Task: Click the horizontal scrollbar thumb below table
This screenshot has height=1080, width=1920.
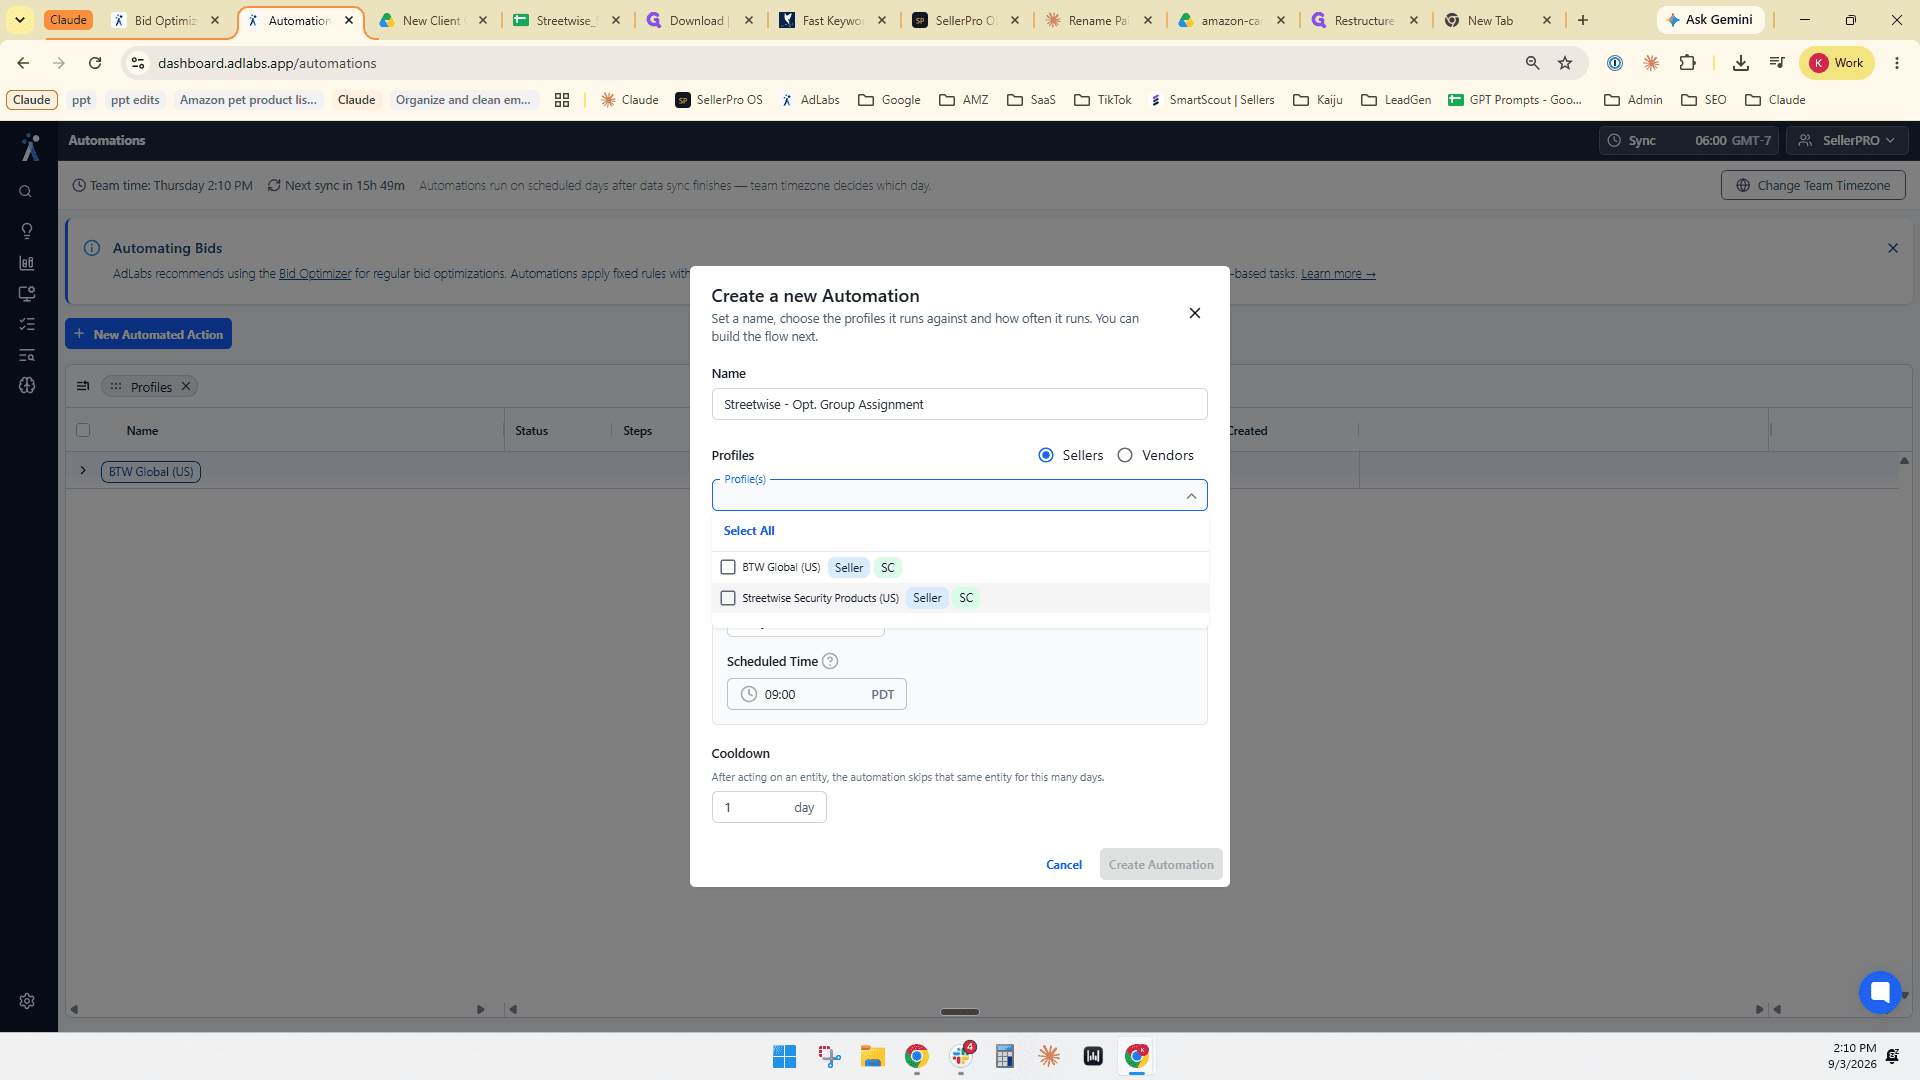Action: click(x=960, y=1011)
